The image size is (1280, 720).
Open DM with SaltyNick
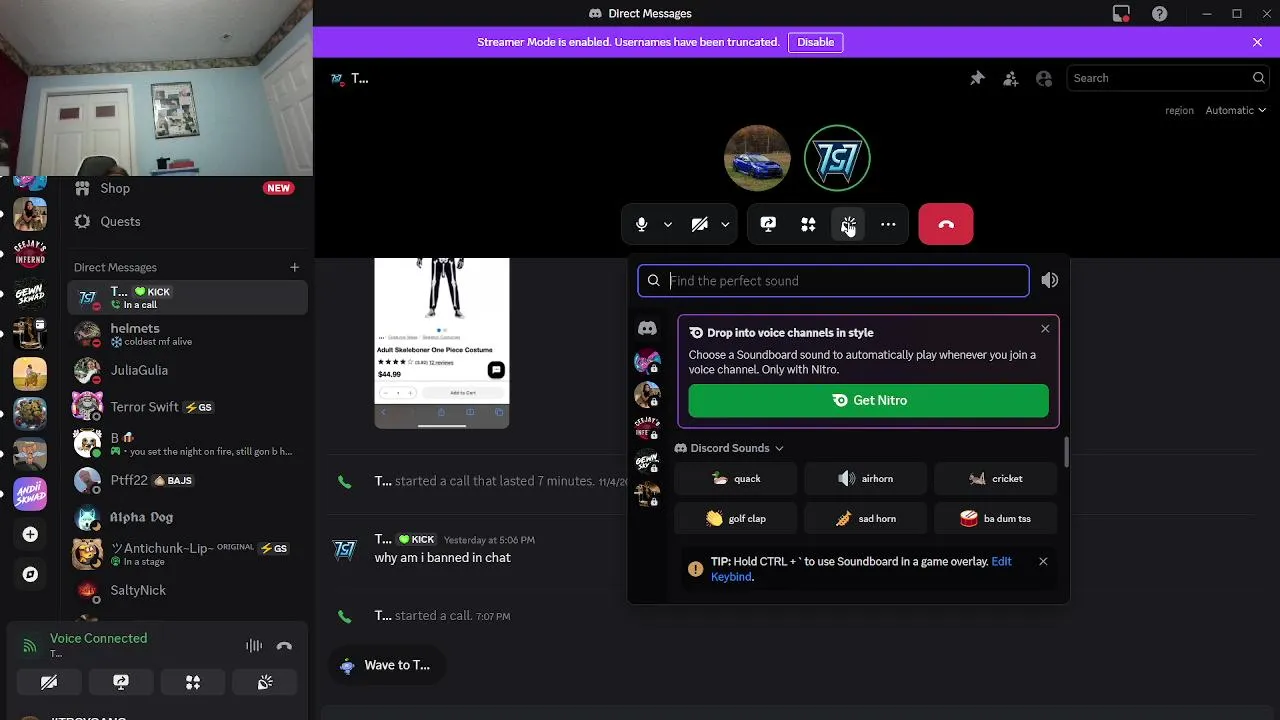pyautogui.click(x=187, y=590)
